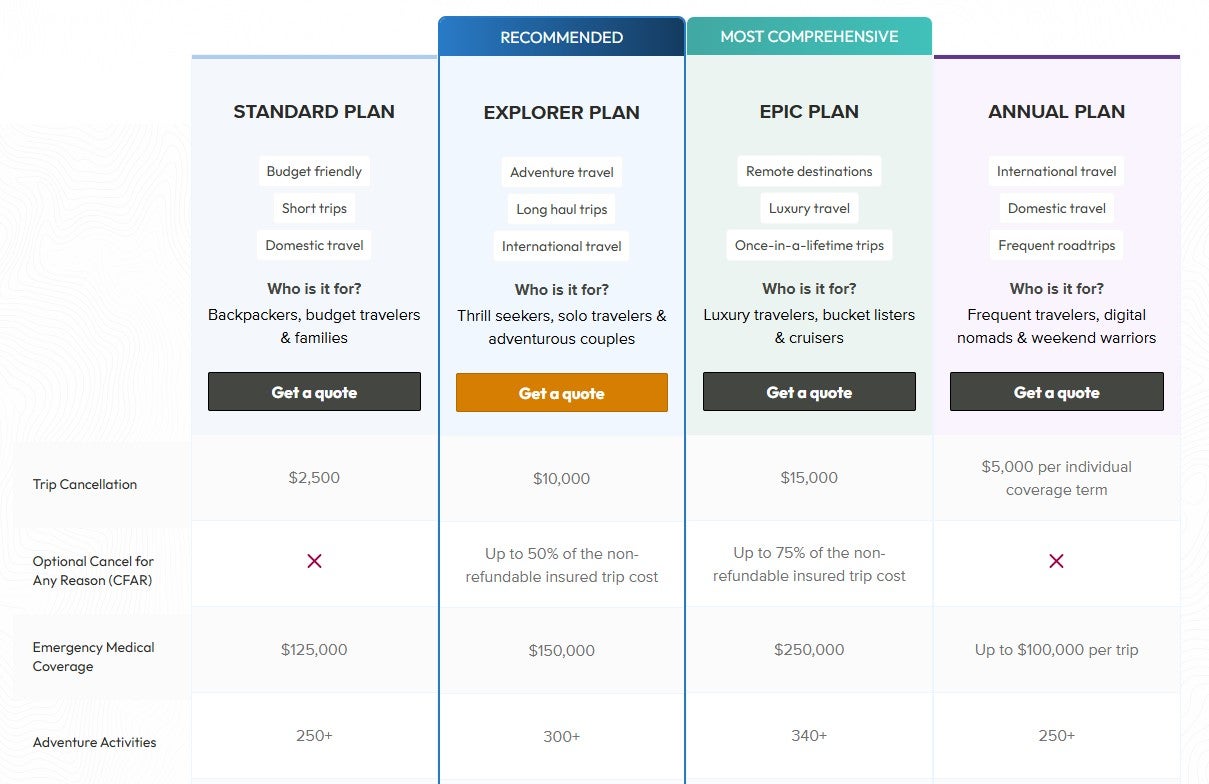Viewport: 1209px width, 784px height.
Task: Select the 'Long haul trips' chip
Action: [x=561, y=208]
